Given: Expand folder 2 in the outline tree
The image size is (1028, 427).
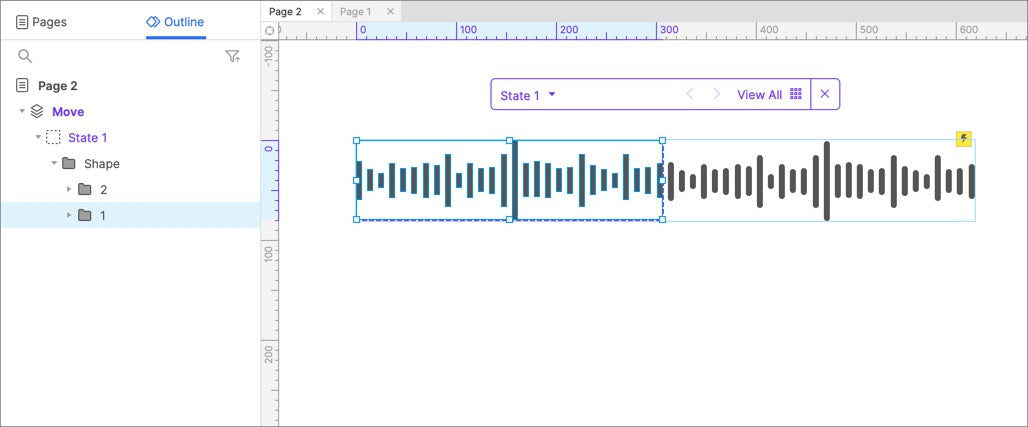Looking at the screenshot, I should click(x=69, y=189).
